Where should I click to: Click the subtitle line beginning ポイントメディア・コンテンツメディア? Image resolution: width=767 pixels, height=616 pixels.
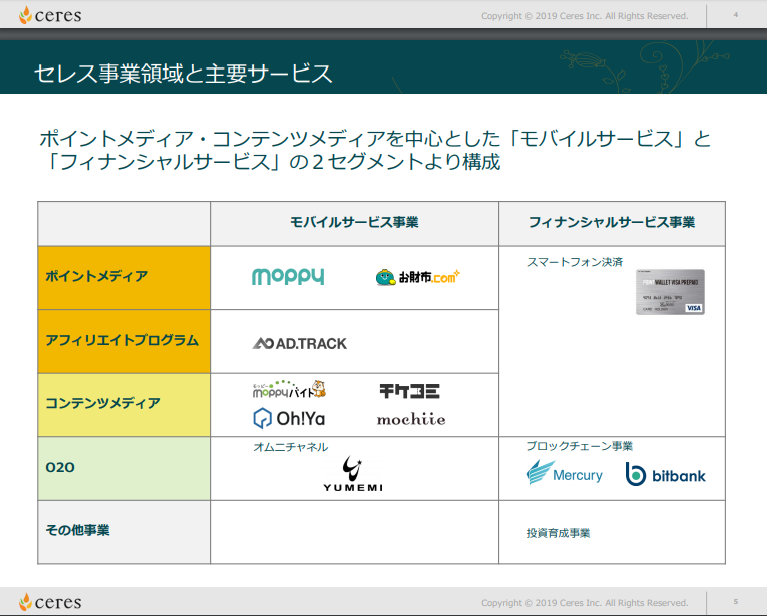375,139
